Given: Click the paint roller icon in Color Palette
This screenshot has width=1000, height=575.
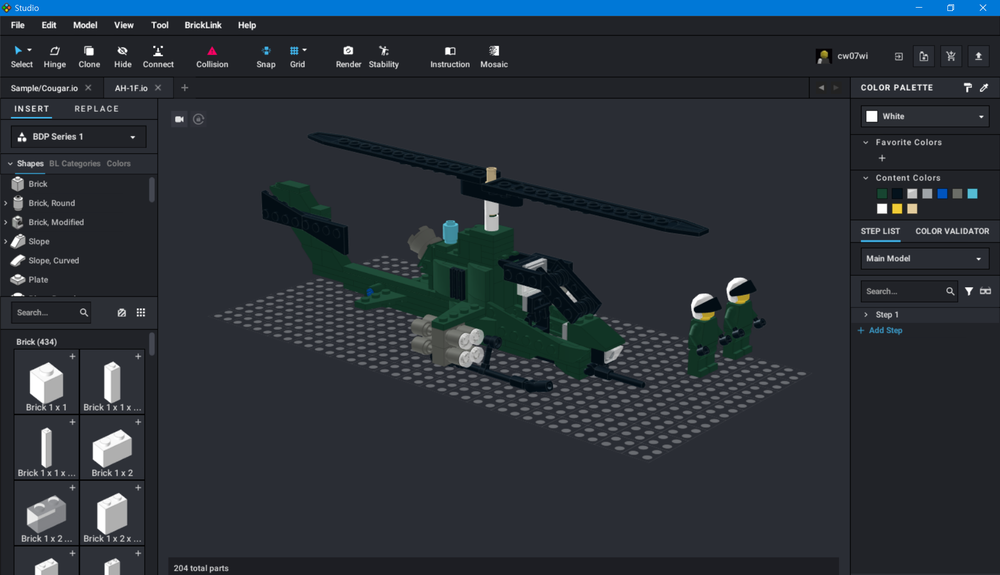Looking at the screenshot, I should pos(967,88).
